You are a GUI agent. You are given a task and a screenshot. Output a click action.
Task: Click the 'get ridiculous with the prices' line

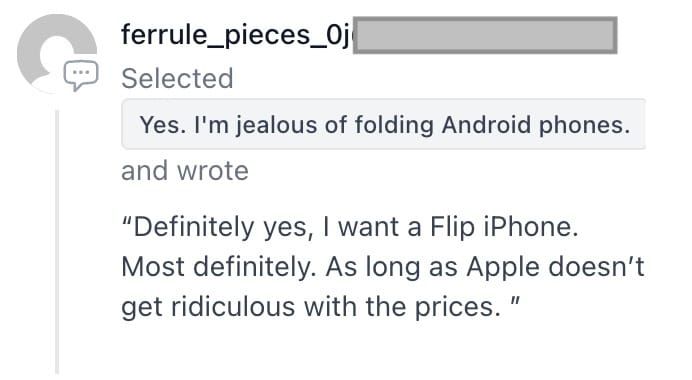coord(320,307)
